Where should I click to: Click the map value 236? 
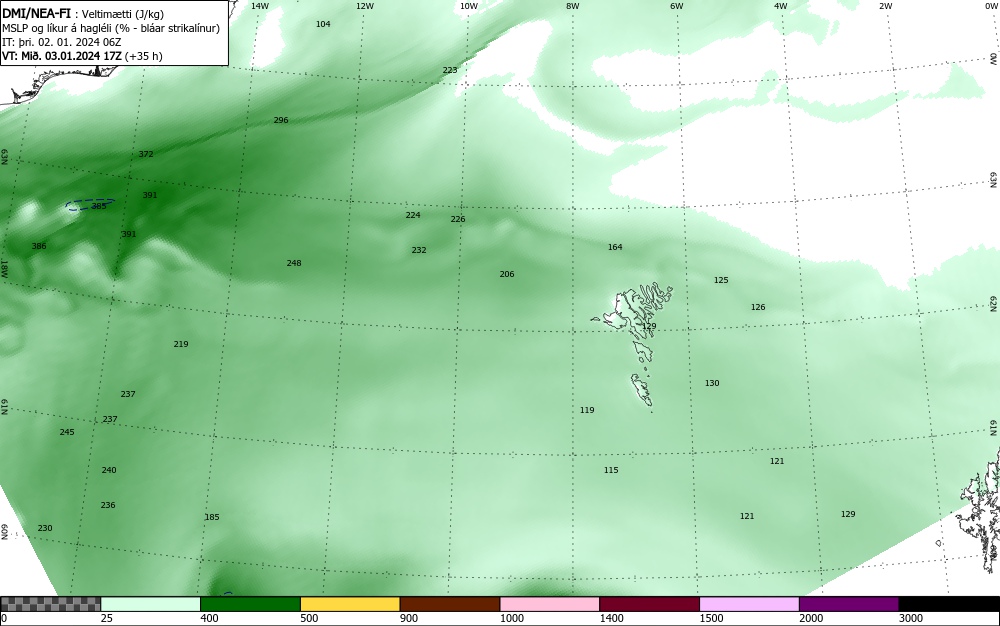pos(108,506)
